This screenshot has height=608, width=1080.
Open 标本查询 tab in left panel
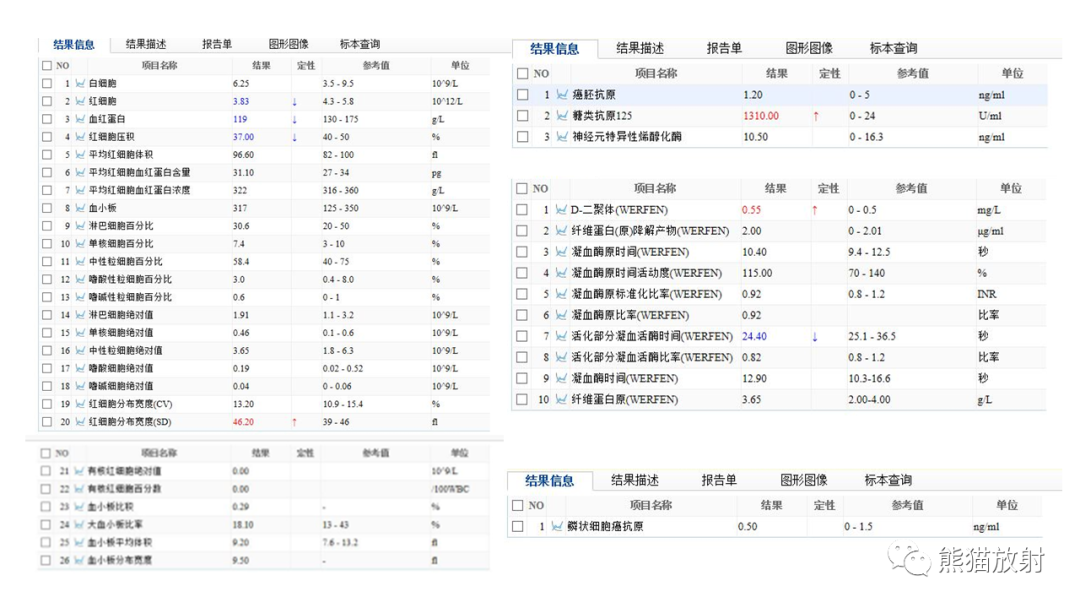(360, 44)
